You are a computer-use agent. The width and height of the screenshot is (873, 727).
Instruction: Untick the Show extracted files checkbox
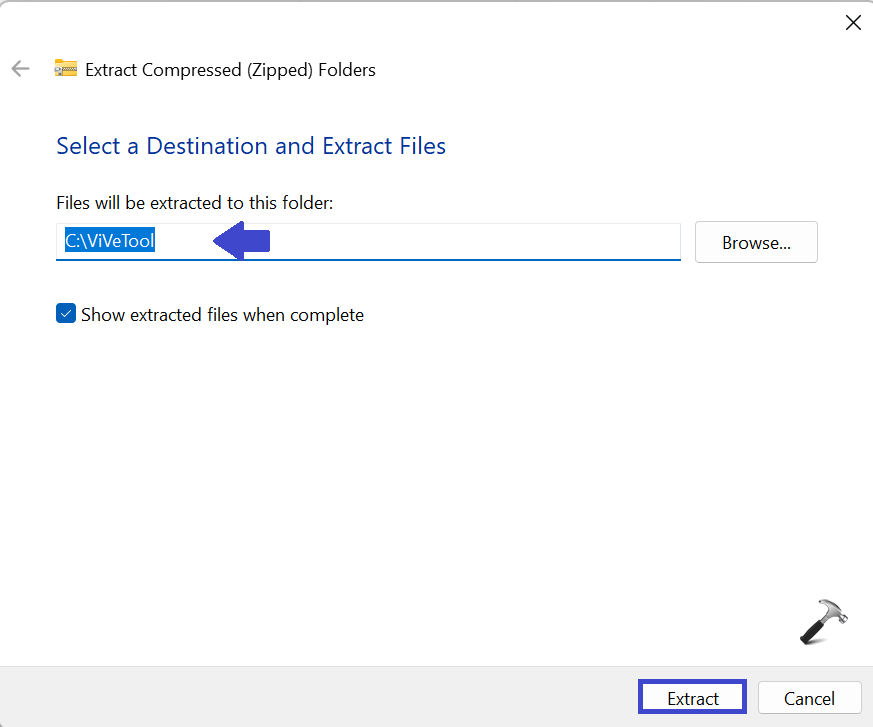(66, 314)
